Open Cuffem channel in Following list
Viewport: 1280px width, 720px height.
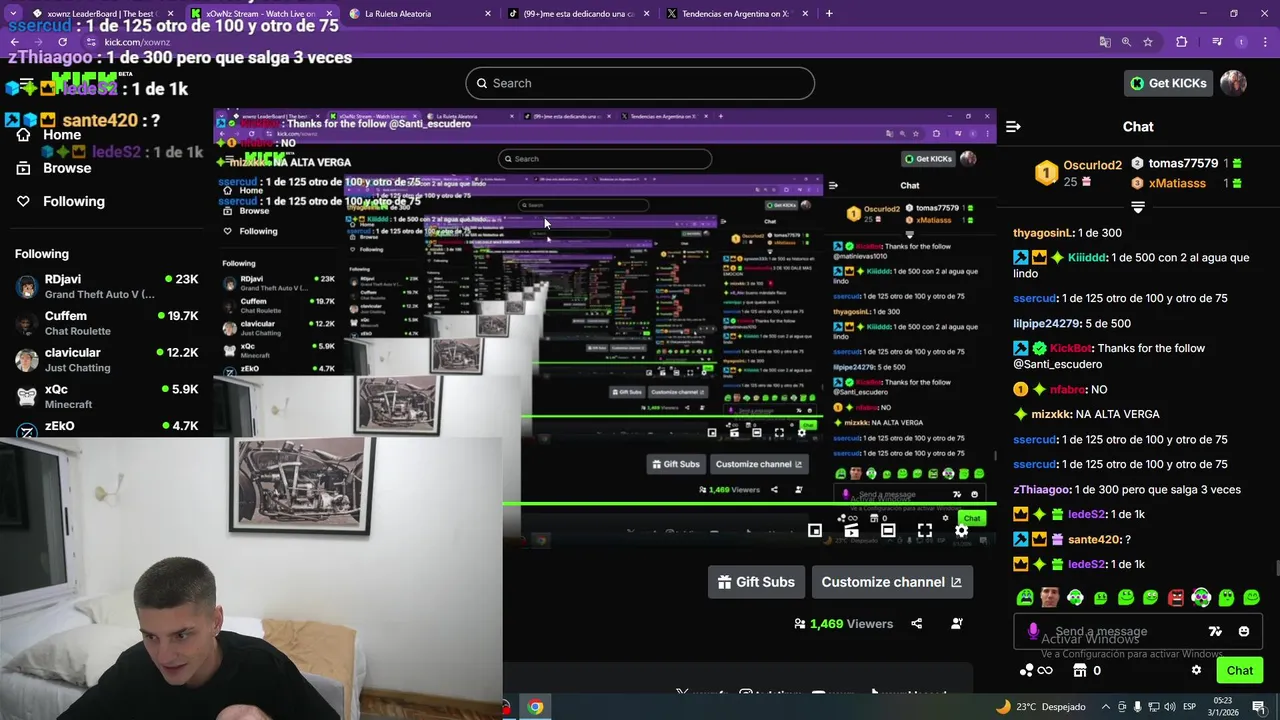point(106,323)
